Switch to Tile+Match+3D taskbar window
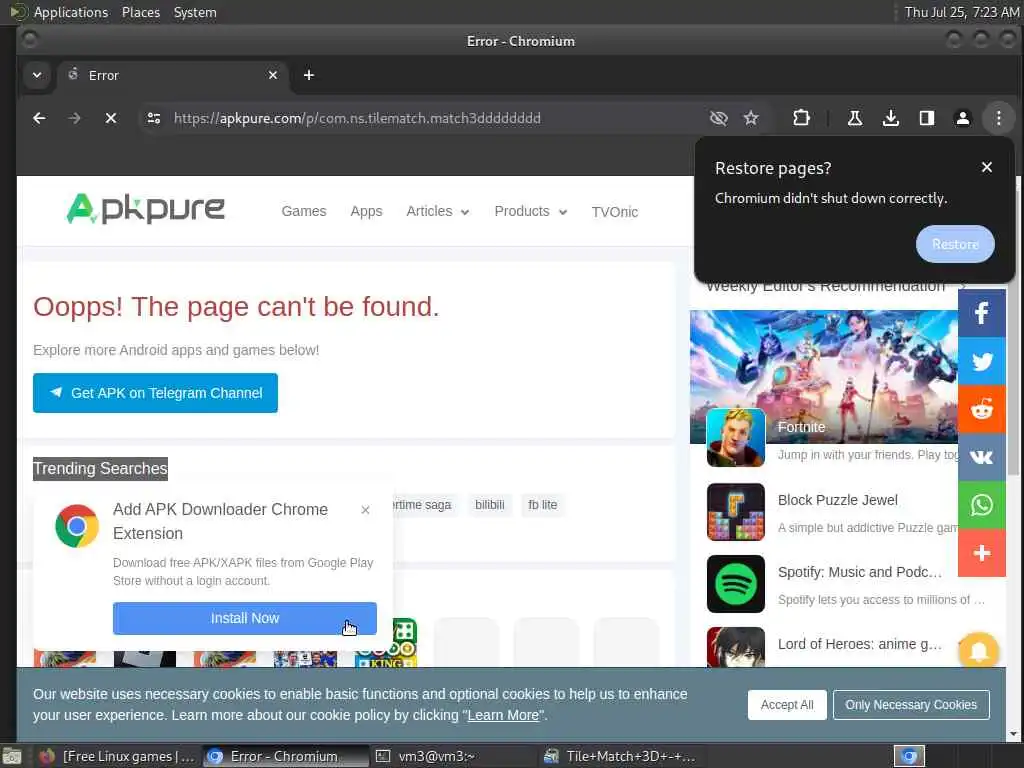Screen dimensions: 1024x768 click(x=620, y=756)
